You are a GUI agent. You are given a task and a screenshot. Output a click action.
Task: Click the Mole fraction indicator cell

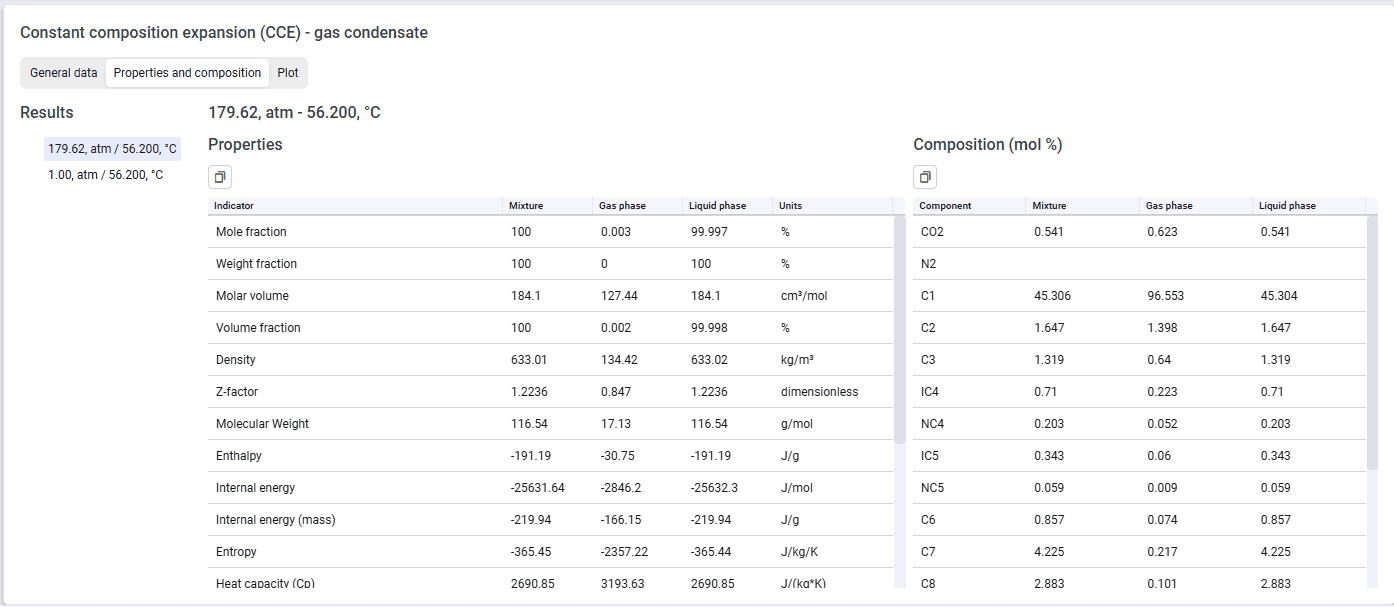tap(355, 232)
